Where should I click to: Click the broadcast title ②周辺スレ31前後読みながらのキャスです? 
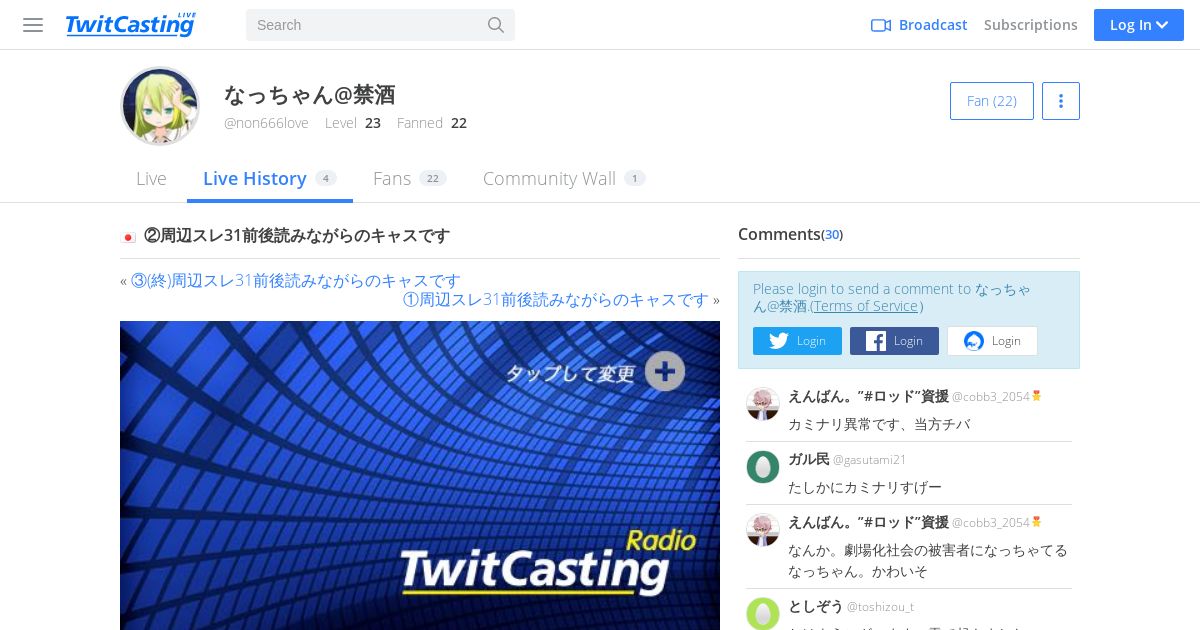coord(297,236)
